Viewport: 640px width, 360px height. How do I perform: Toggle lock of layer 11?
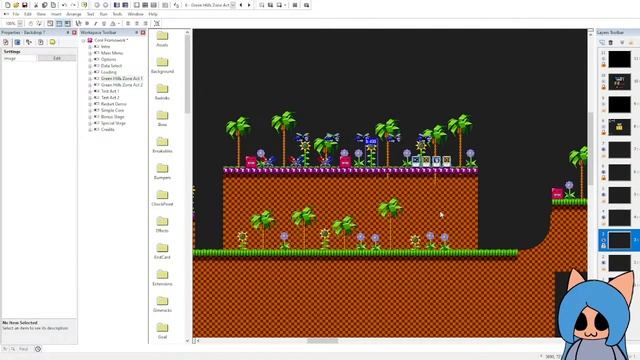tap(604, 65)
